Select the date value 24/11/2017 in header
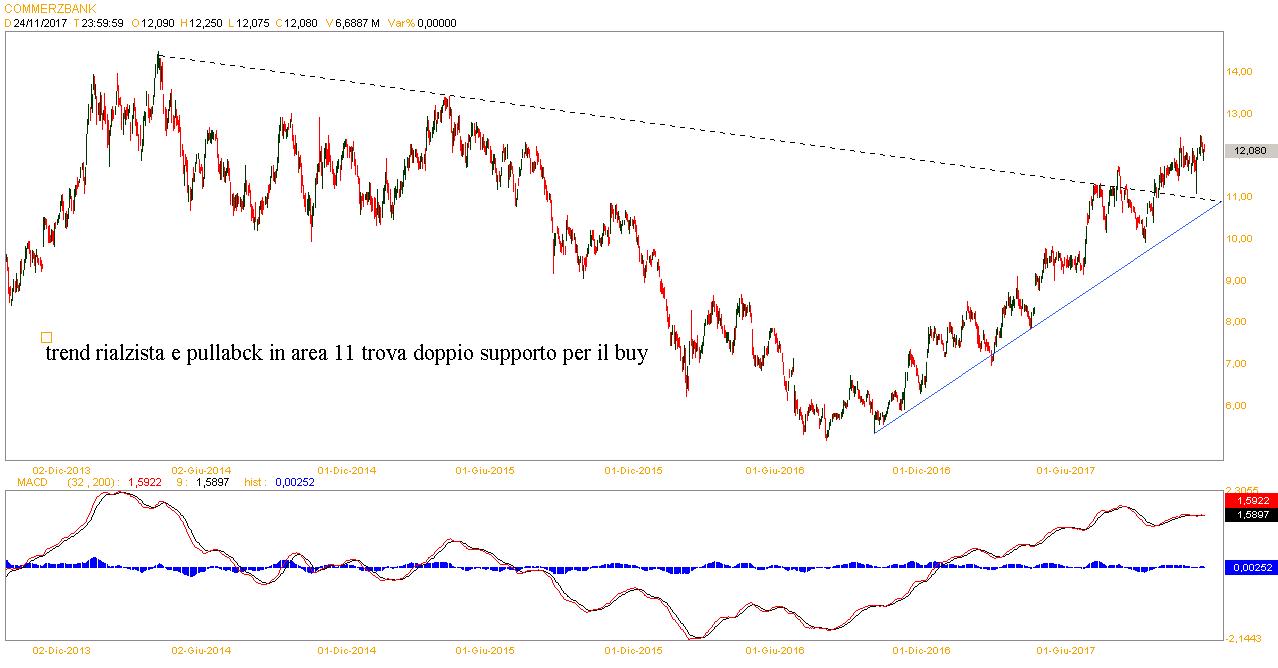1278x668 pixels. click(x=39, y=23)
